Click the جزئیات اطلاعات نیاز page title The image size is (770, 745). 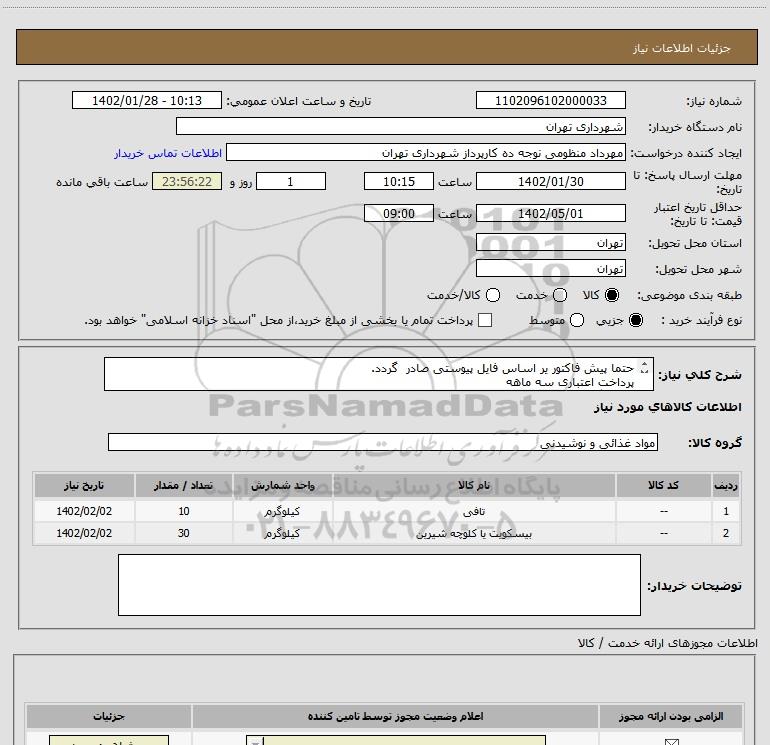pos(681,48)
